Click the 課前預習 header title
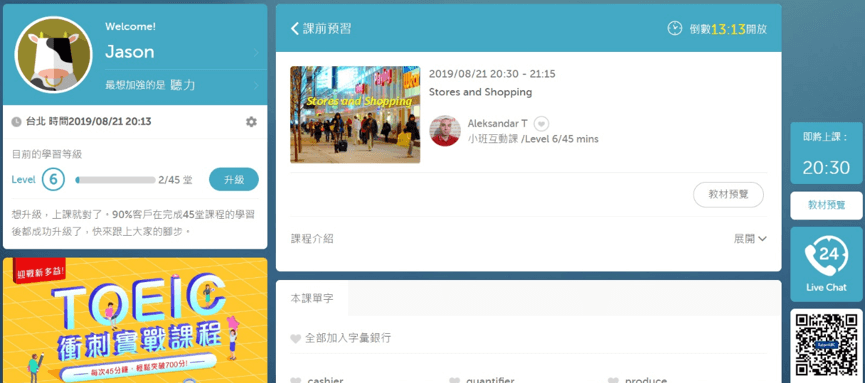 (x=327, y=29)
